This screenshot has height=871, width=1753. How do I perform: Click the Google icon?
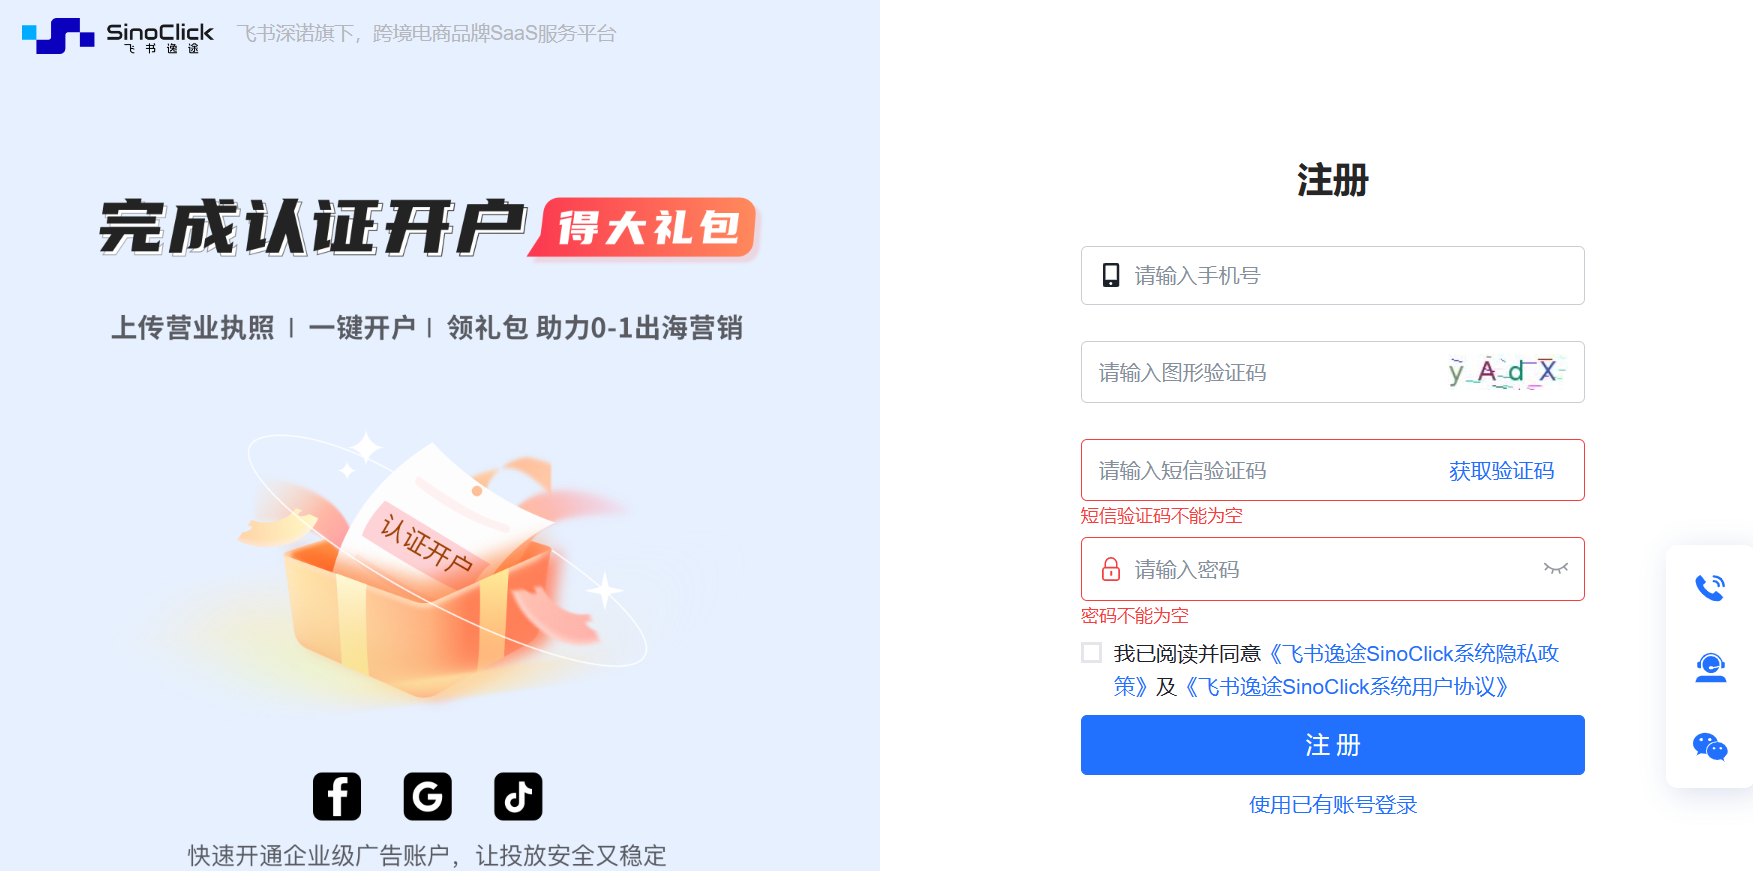point(428,796)
